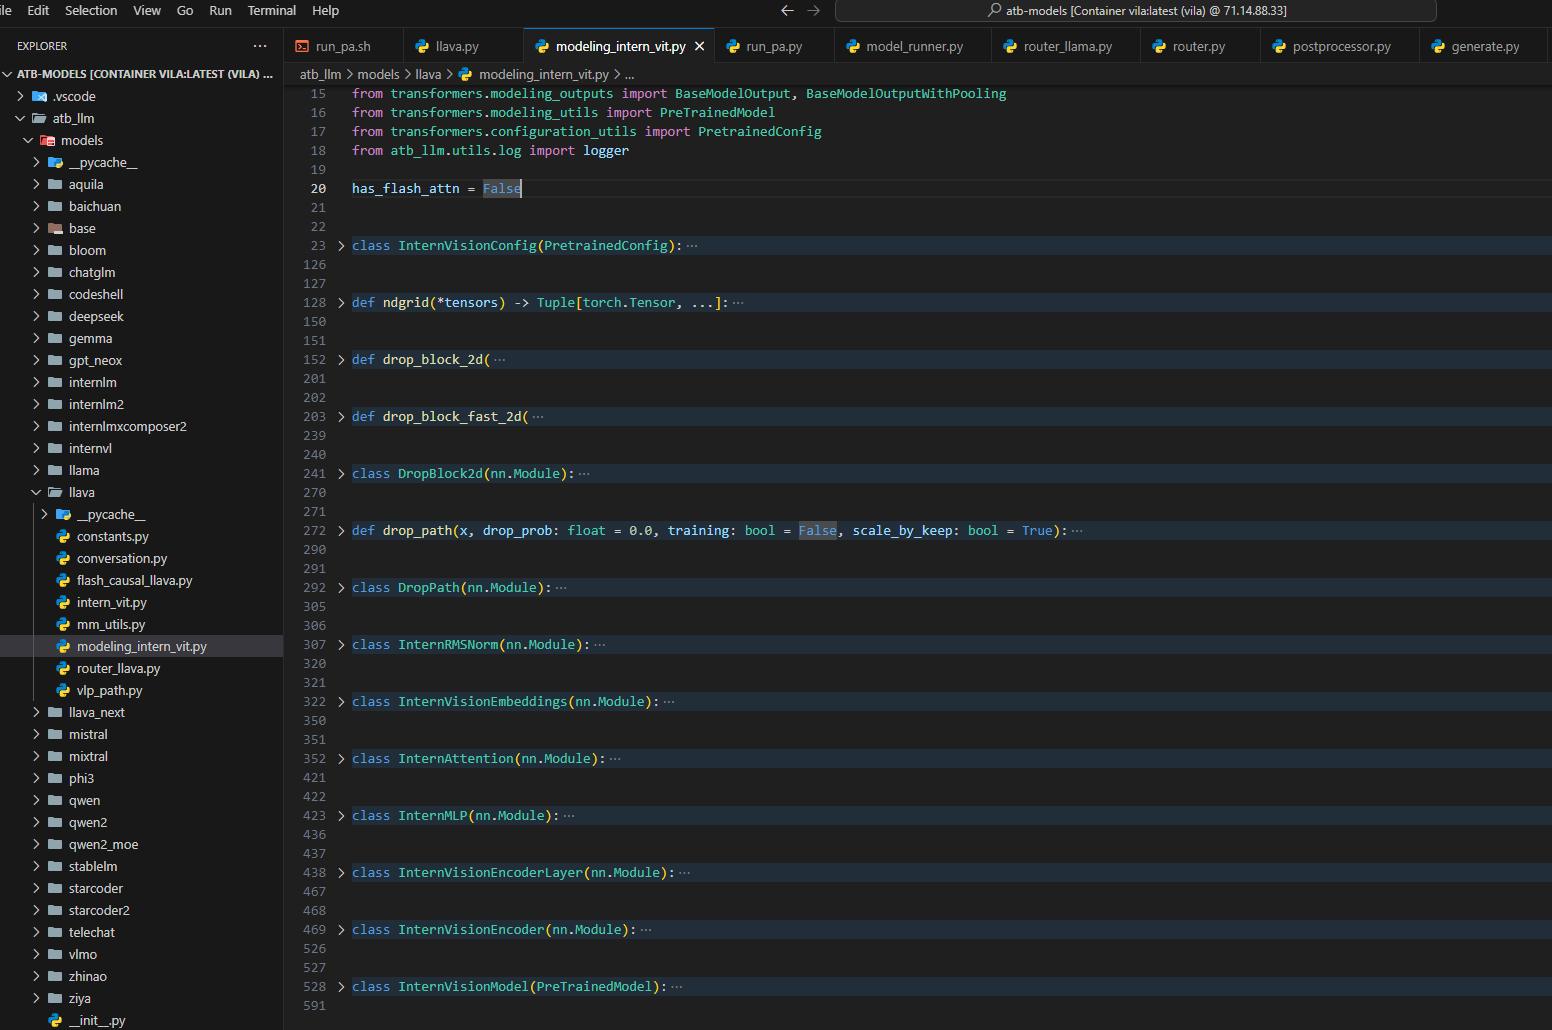Open flash_causal_llava.py file

[134, 580]
